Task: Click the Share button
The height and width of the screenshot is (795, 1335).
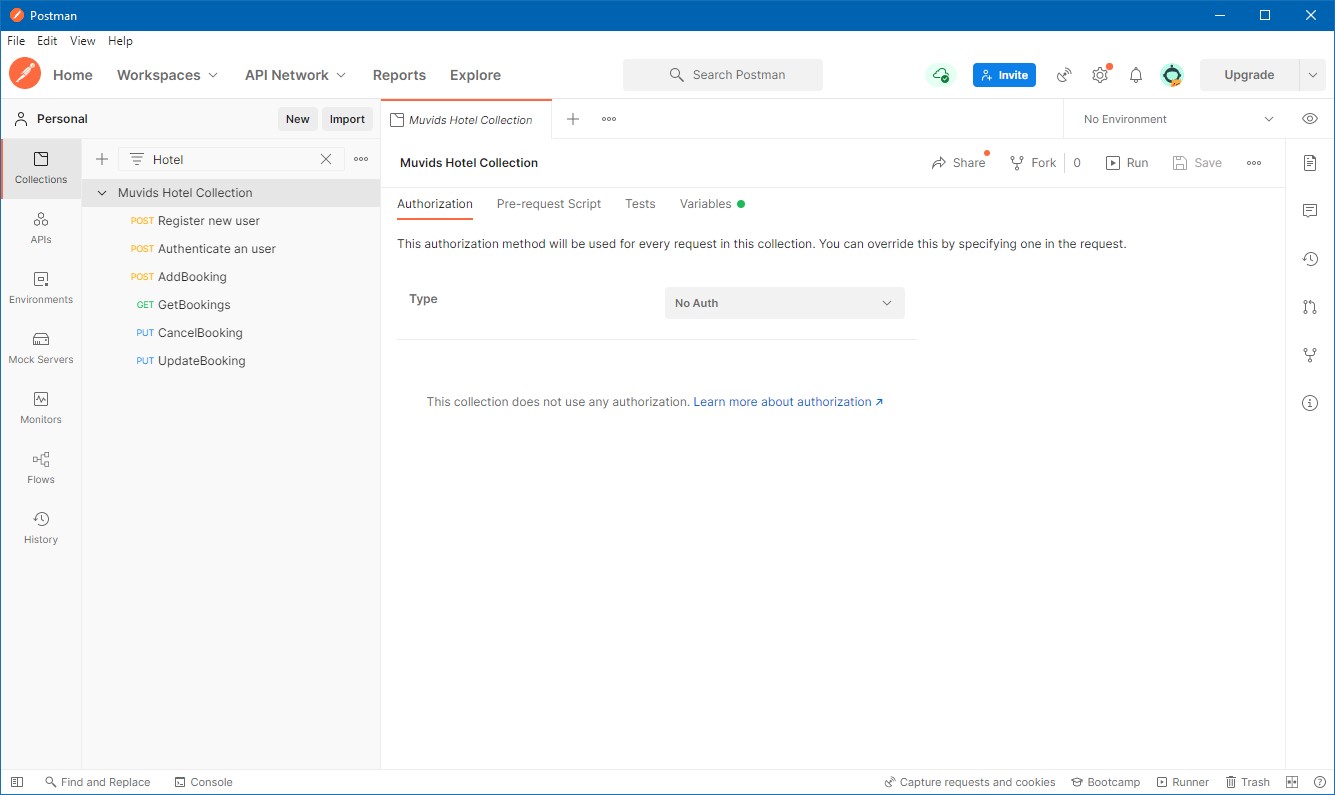Action: [958, 163]
